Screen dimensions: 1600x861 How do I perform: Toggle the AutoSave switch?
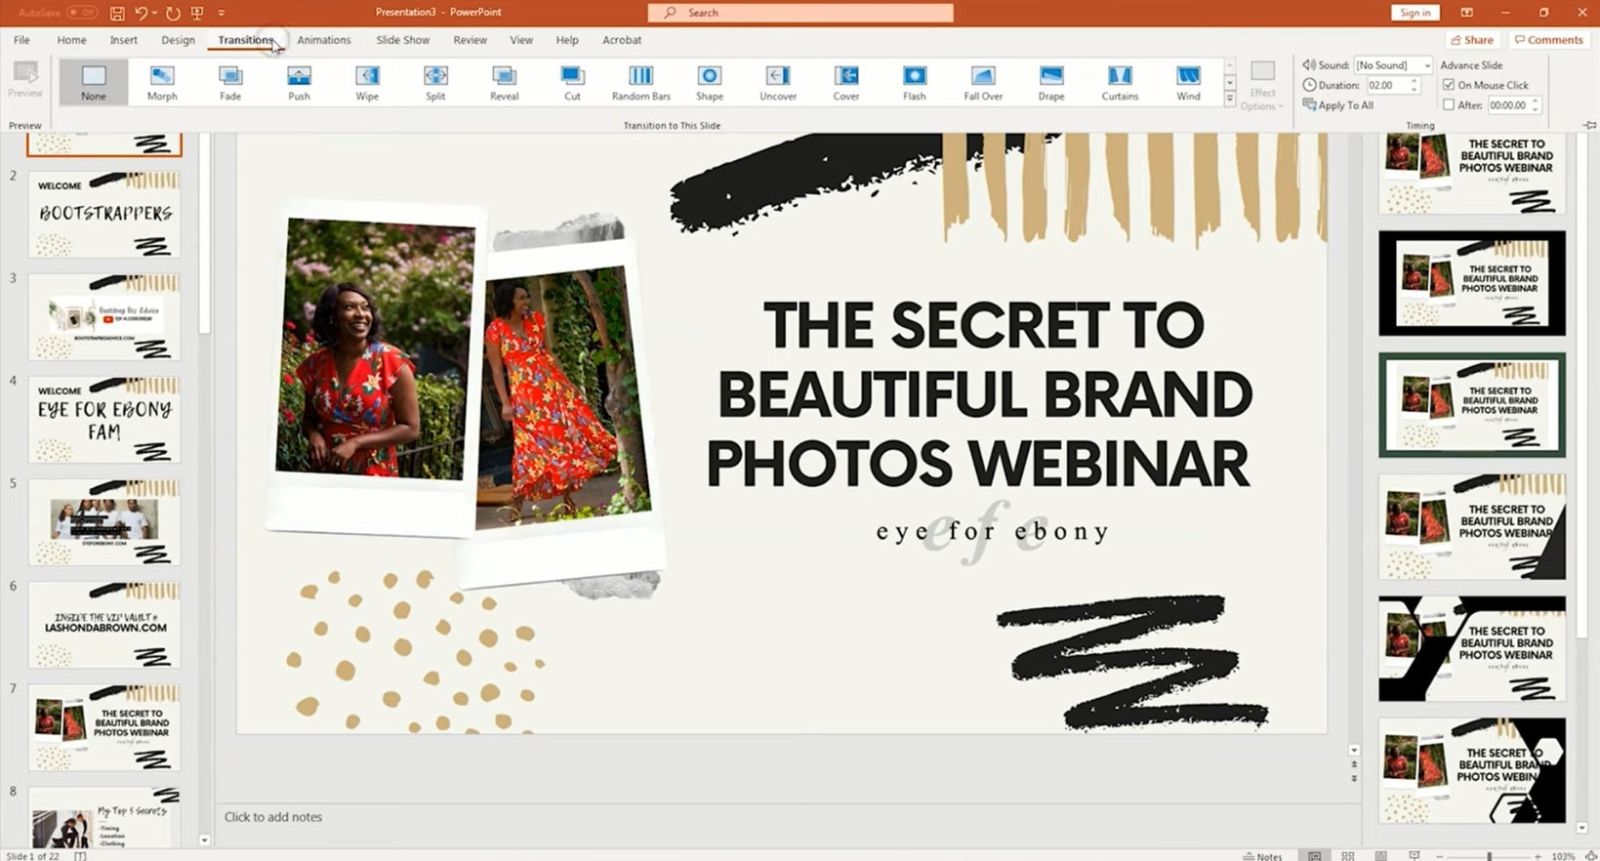click(81, 13)
